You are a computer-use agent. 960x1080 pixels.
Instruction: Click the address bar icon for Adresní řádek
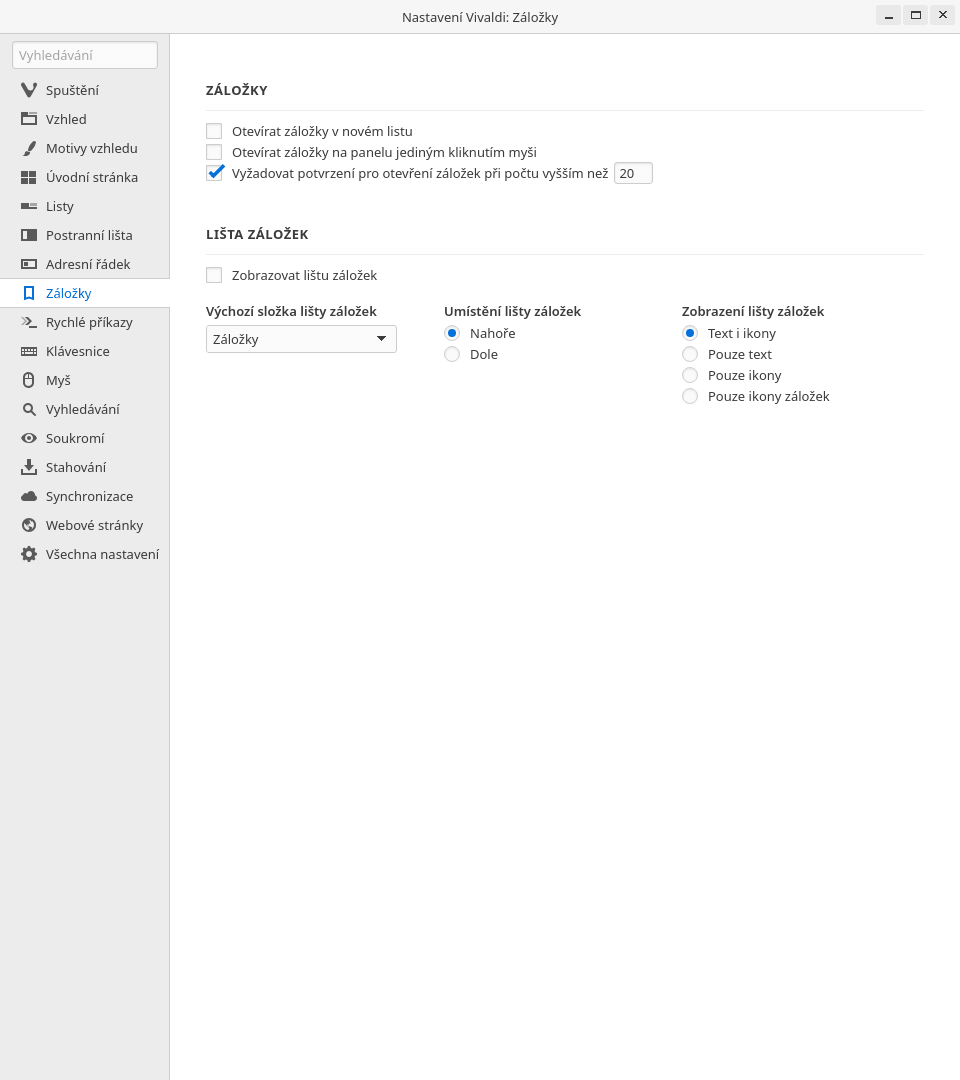coord(29,264)
